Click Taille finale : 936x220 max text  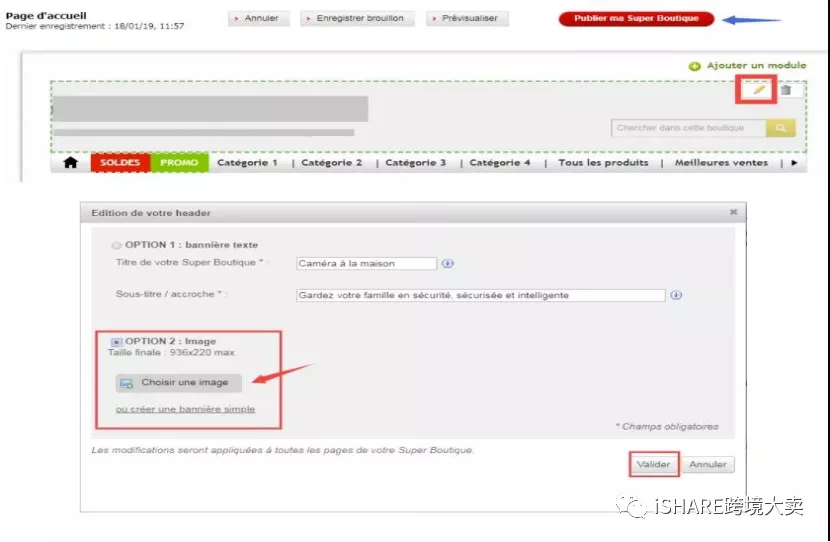171,353
